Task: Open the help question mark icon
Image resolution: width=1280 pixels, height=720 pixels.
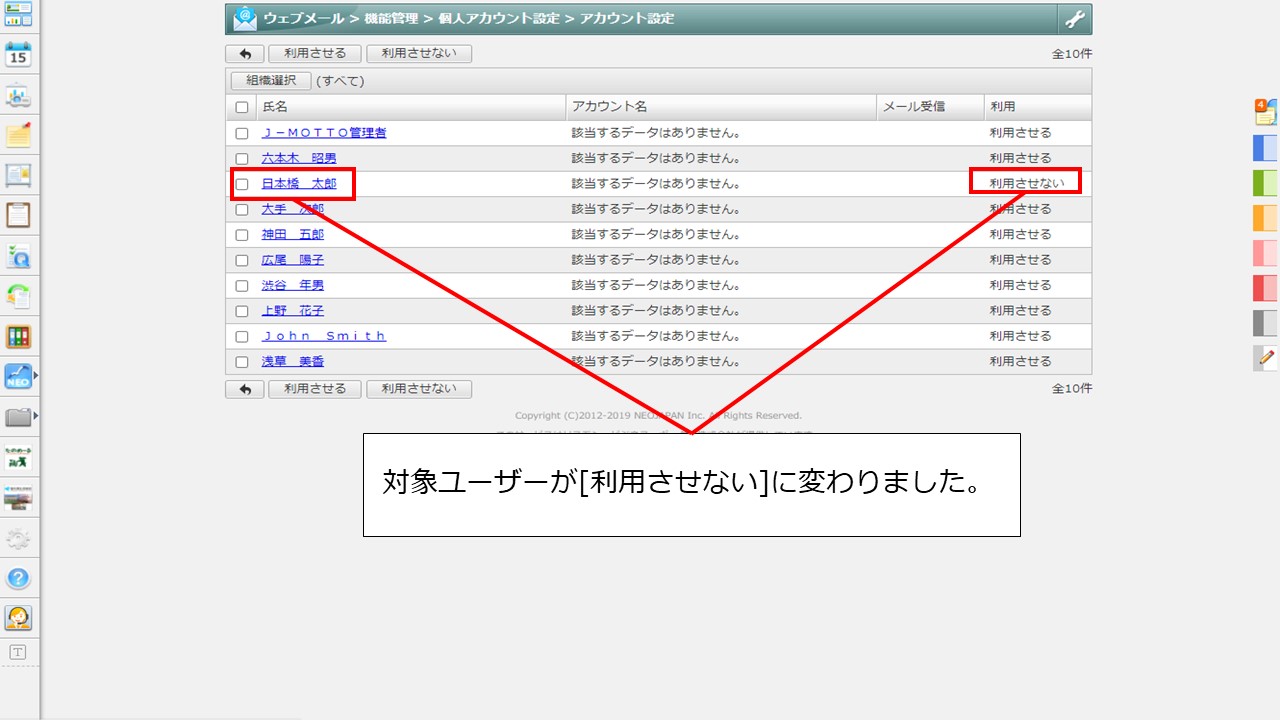Action: pyautogui.click(x=18, y=578)
